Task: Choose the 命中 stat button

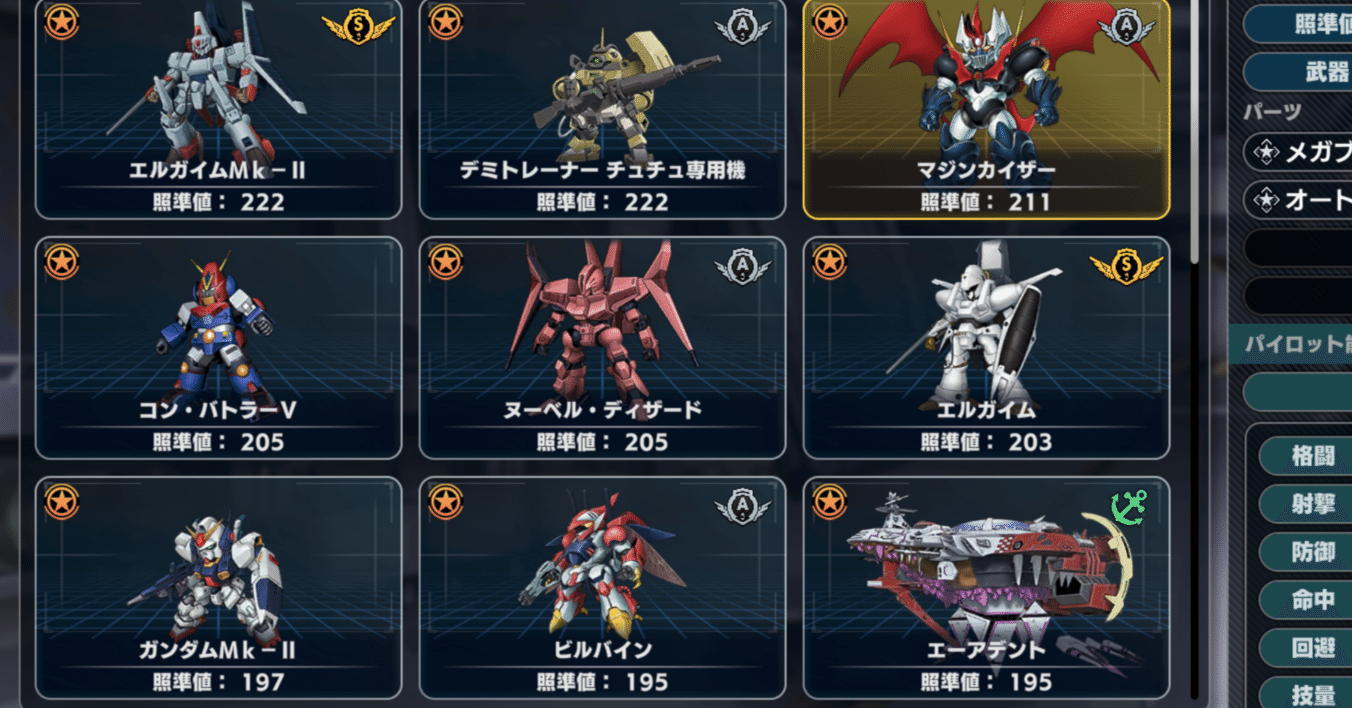Action: coord(1306,600)
